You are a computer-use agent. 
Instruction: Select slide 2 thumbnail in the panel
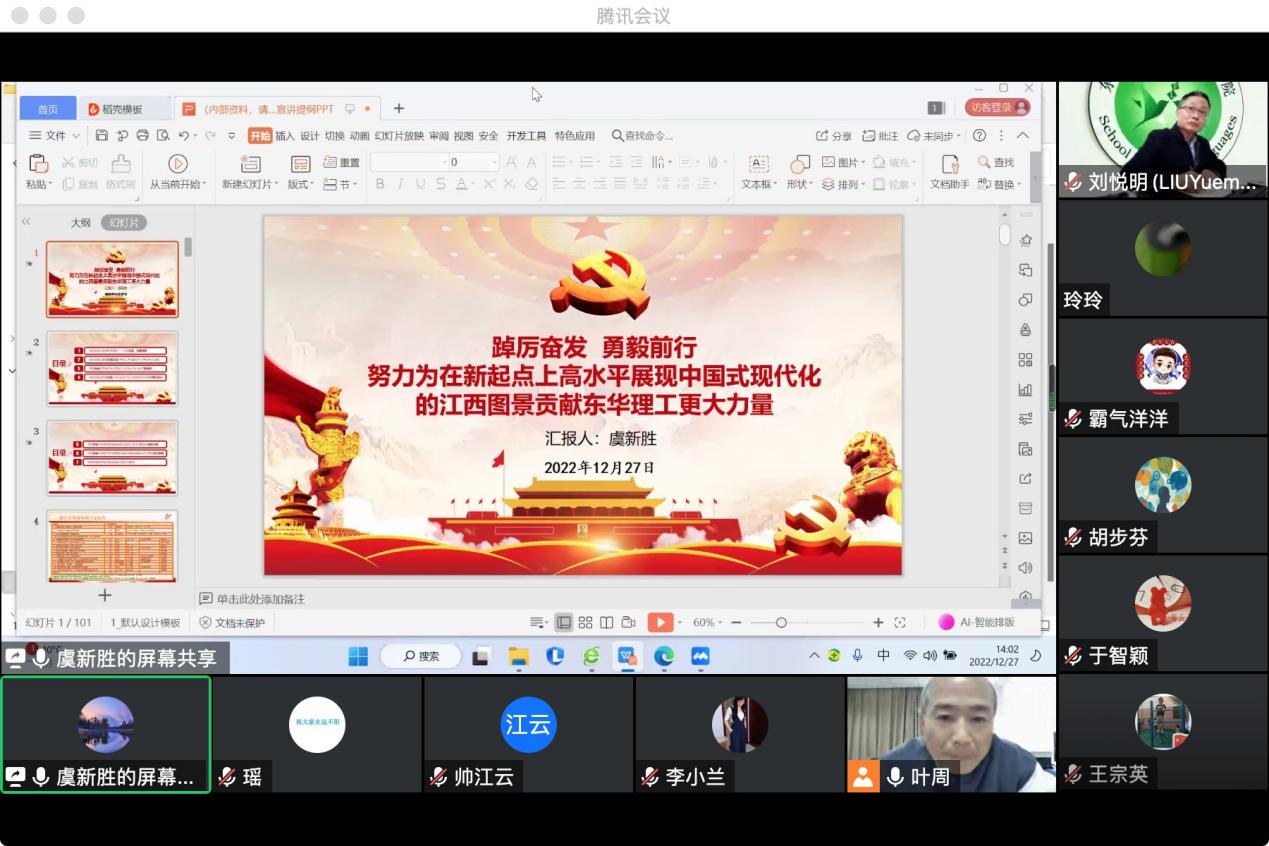[x=112, y=368]
